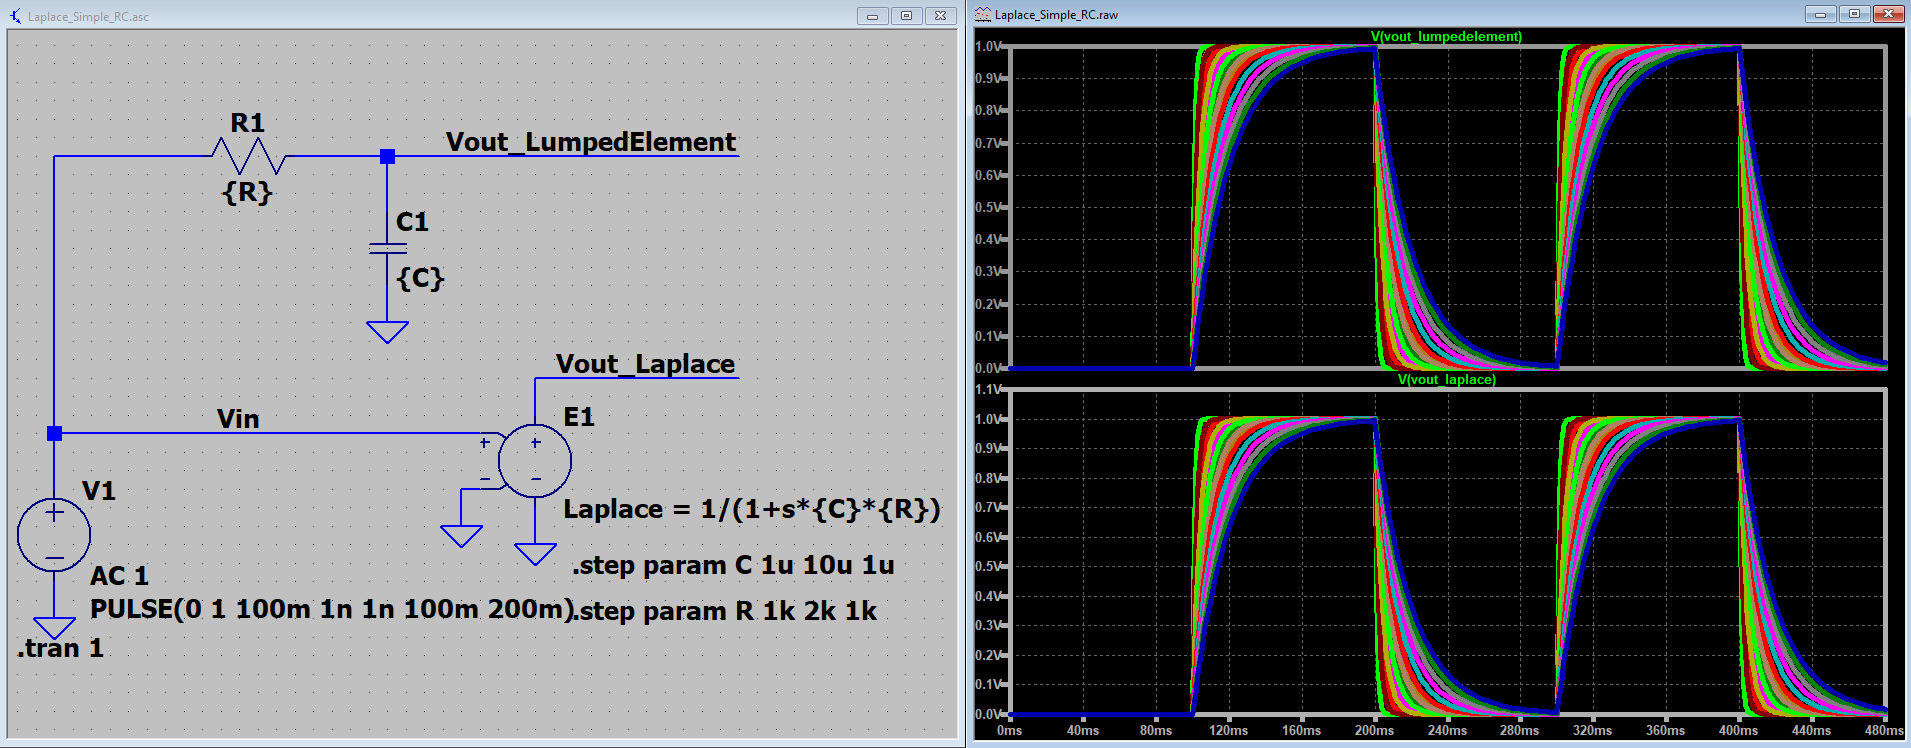Minimize the Laplace_Simple_RC.raw waveform window
1911x748 pixels.
point(1820,14)
